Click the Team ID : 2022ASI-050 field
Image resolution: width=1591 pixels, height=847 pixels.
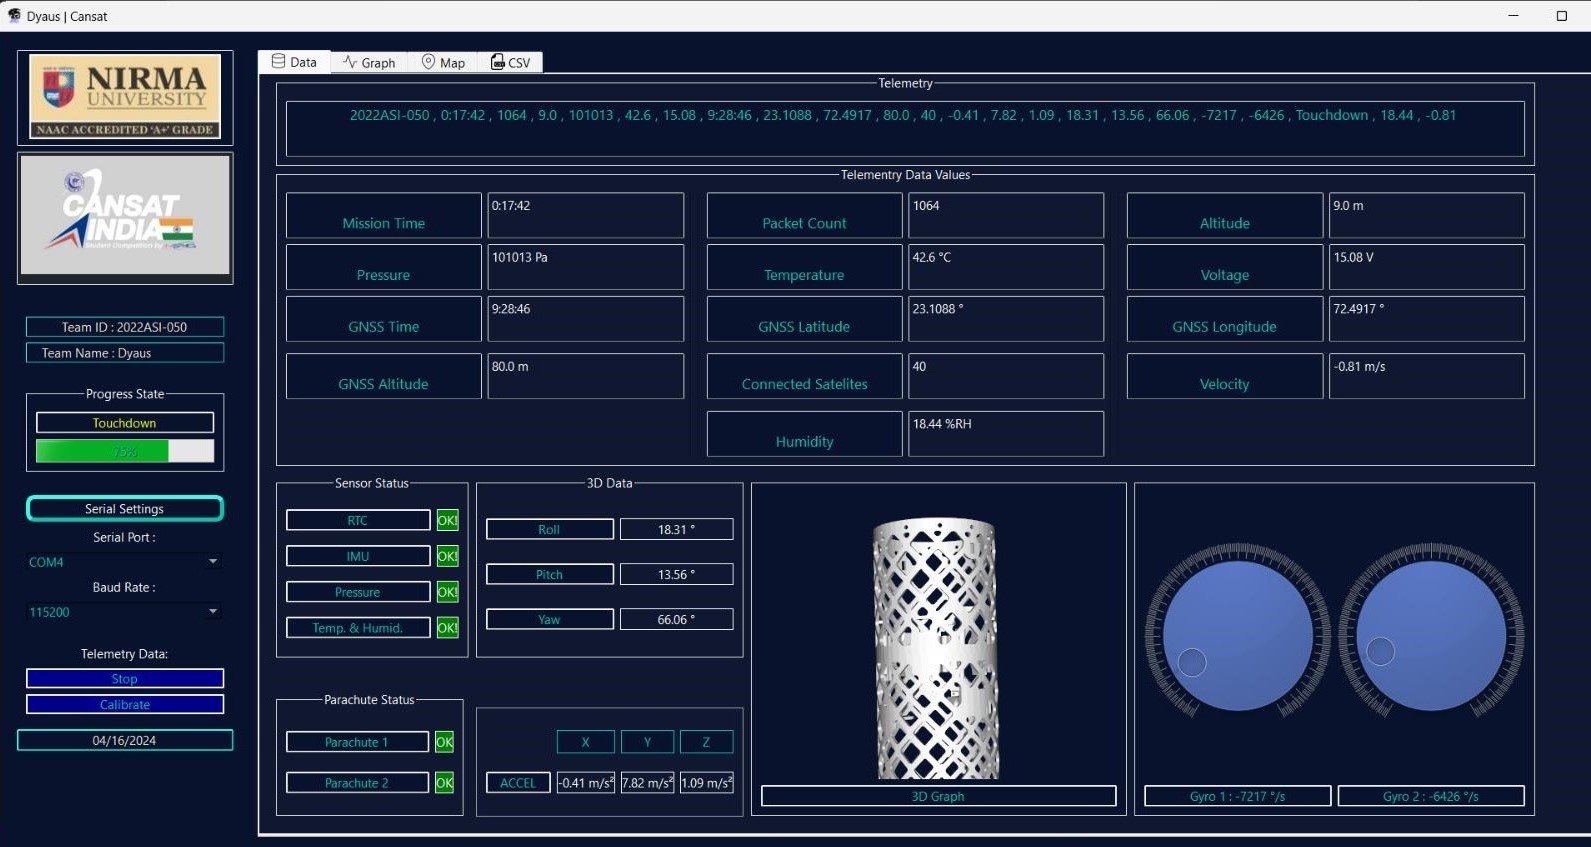point(125,327)
